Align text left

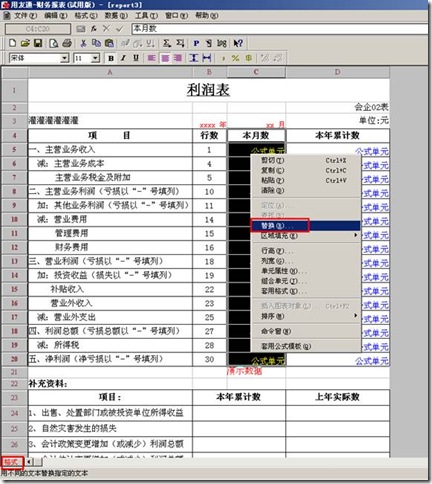151,58
